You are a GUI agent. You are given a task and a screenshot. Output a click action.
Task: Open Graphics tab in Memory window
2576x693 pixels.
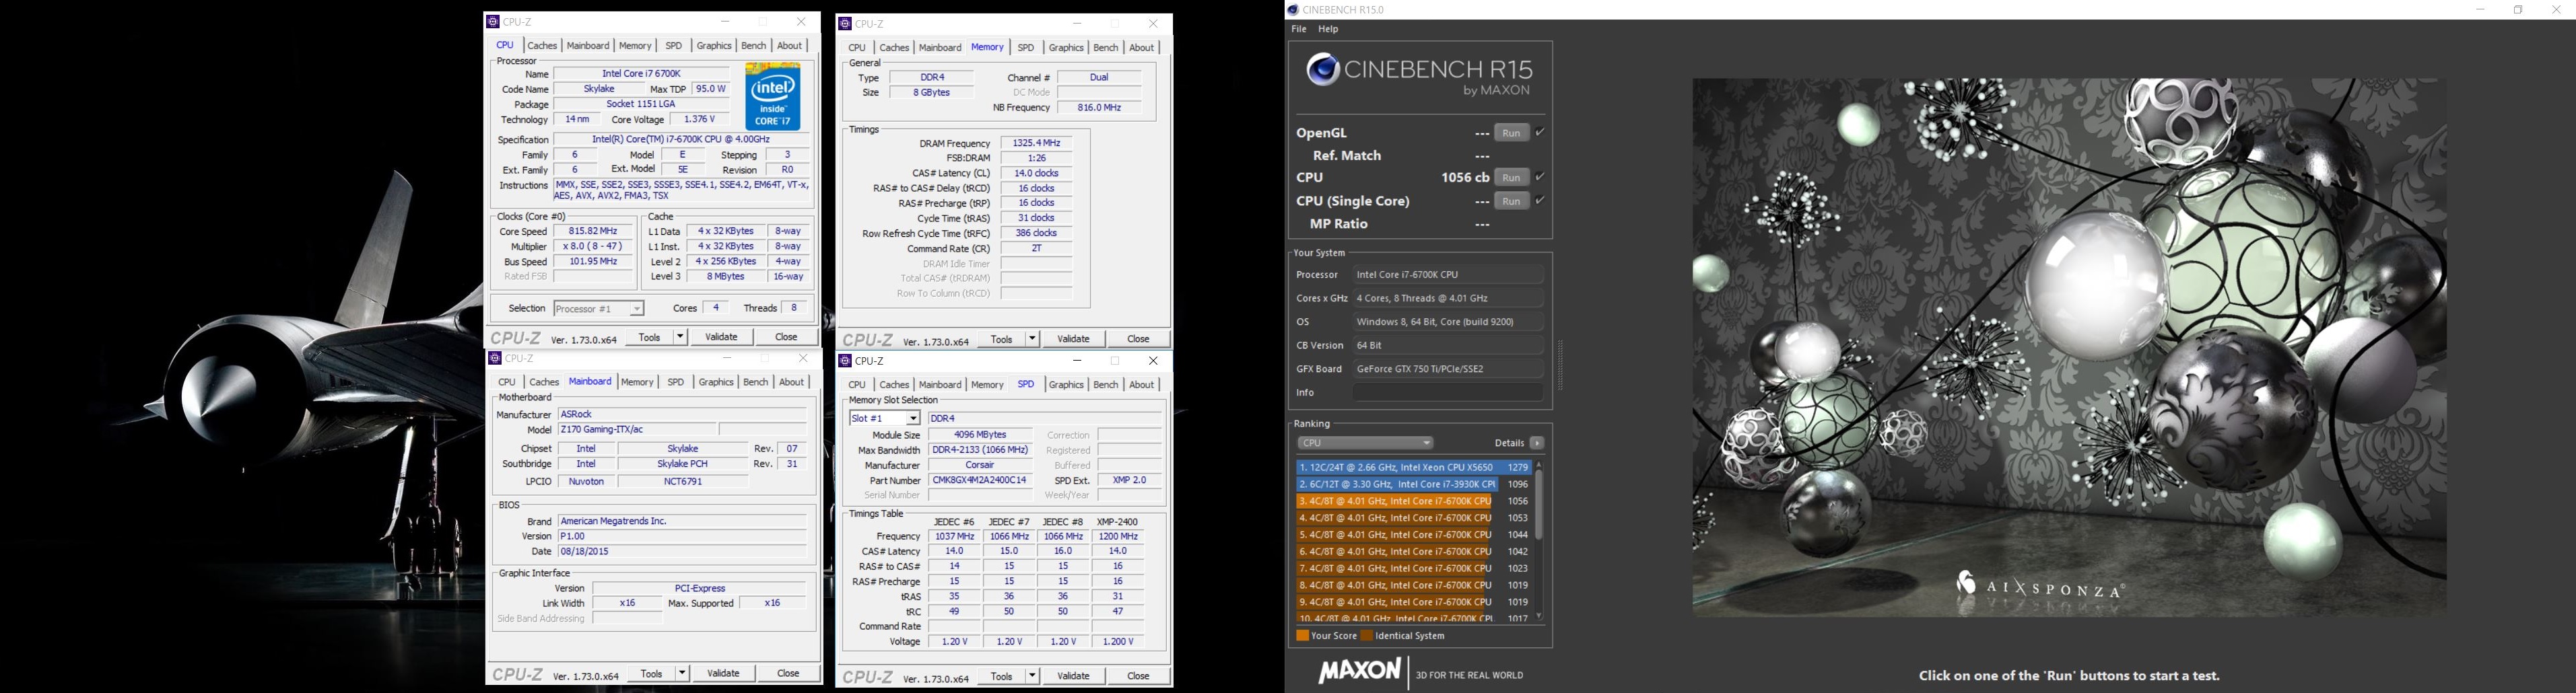[x=1066, y=48]
